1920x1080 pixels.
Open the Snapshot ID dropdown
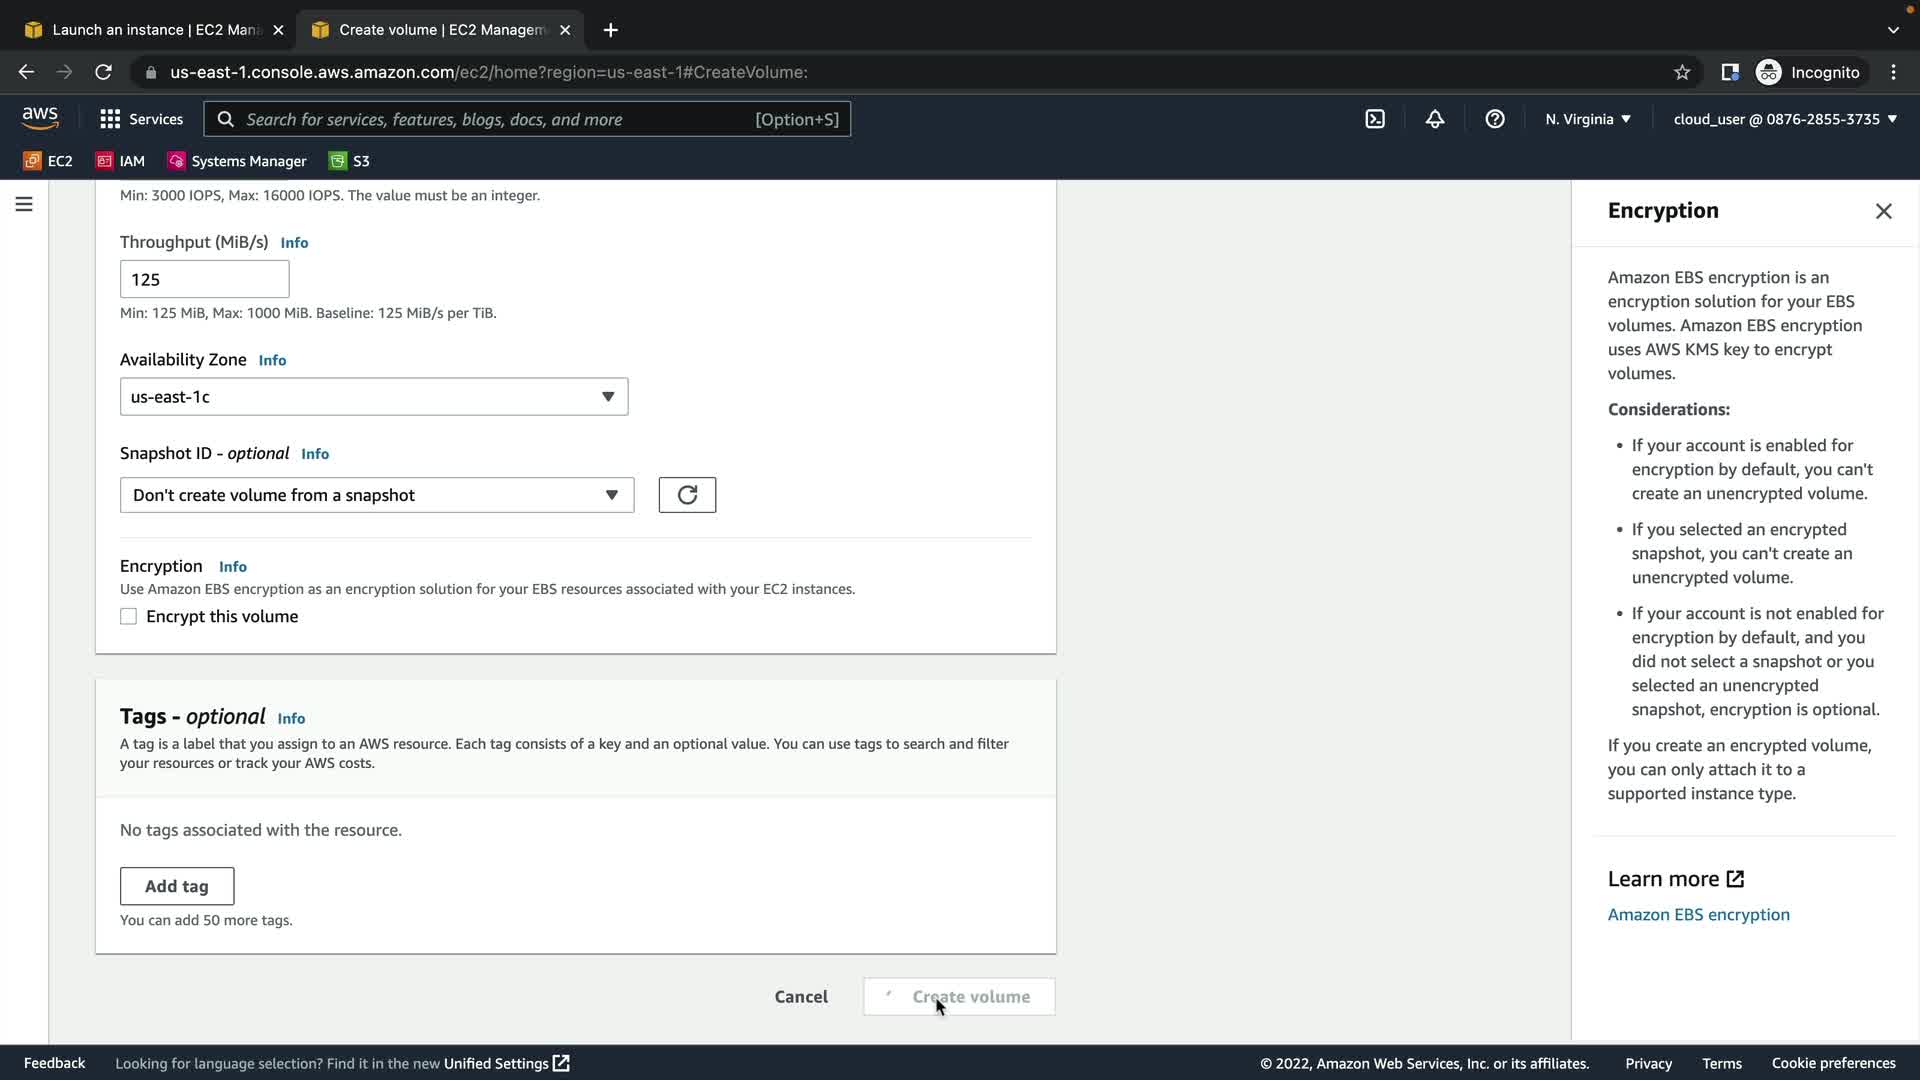pos(376,495)
